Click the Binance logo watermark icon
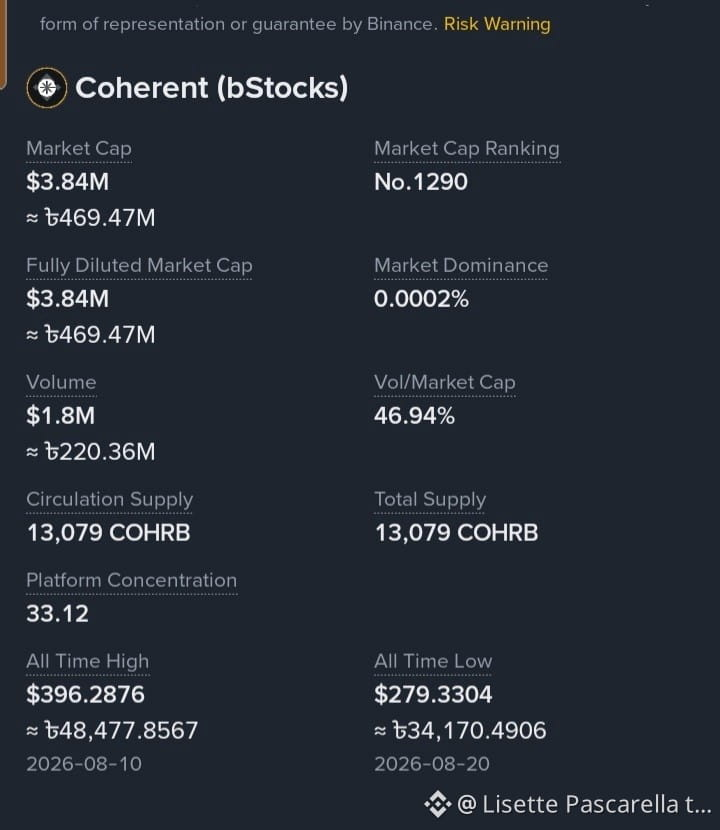 click(x=438, y=804)
